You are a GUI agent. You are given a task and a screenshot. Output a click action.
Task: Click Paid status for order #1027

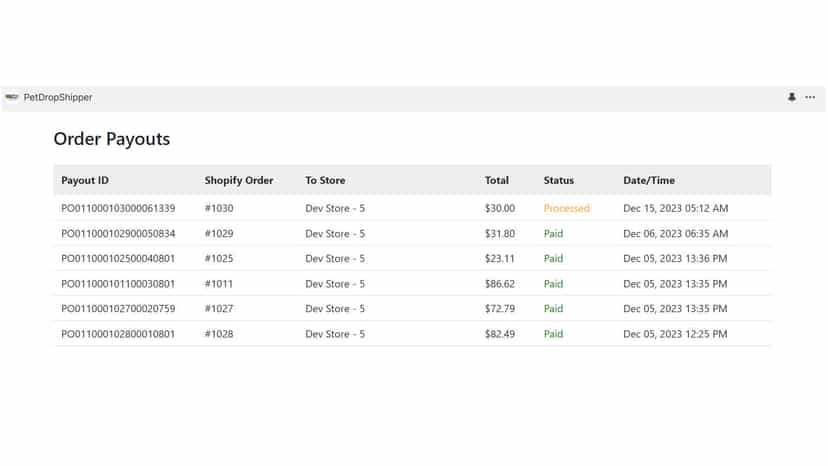553,309
